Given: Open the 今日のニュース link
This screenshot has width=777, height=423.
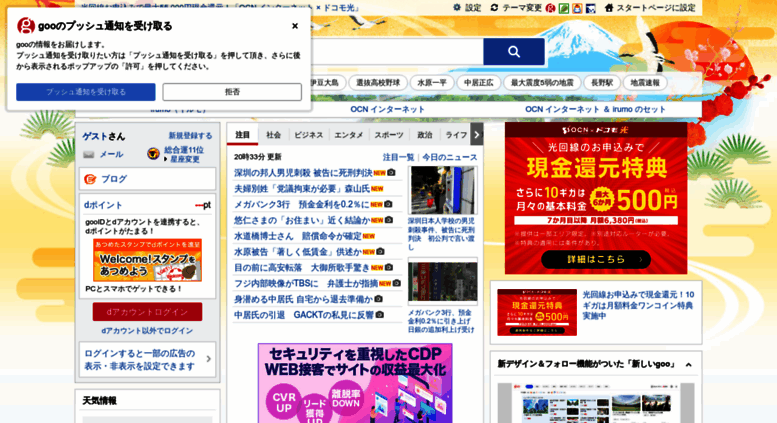Looking at the screenshot, I should [450, 157].
